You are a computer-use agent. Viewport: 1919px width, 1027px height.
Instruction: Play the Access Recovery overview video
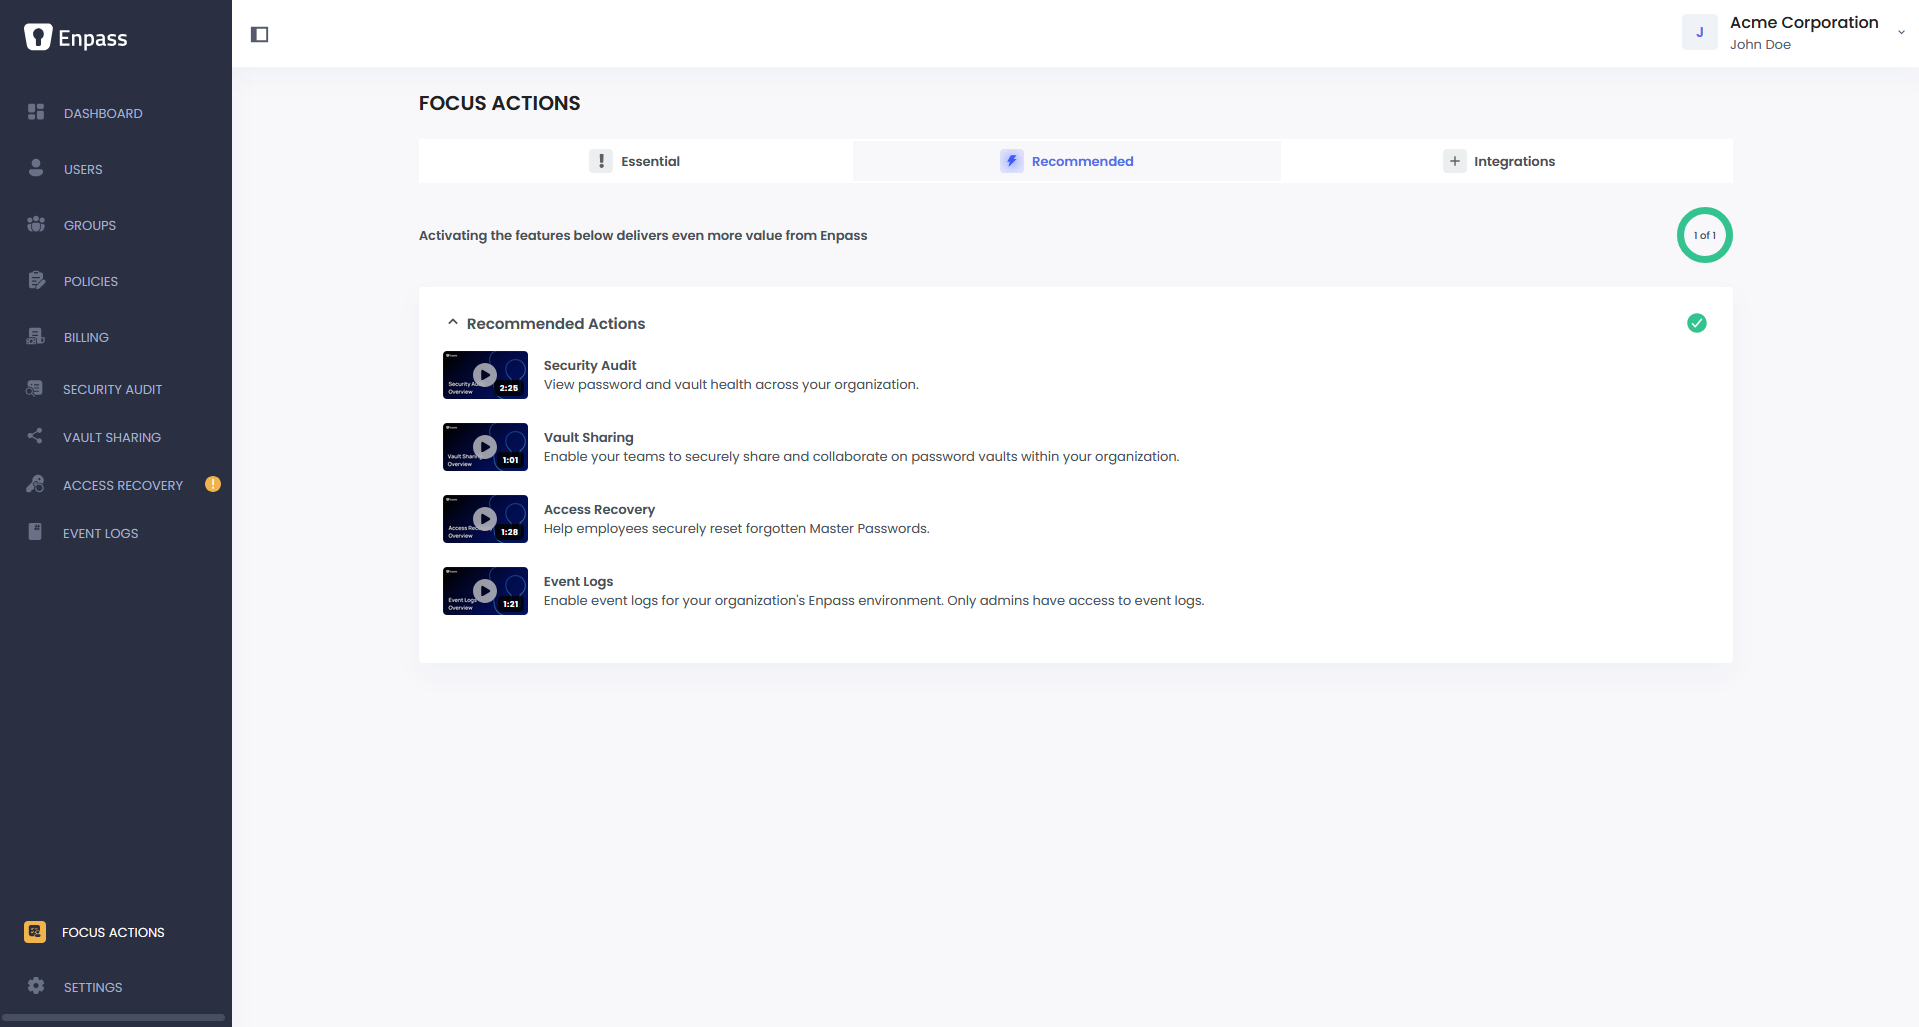(485, 519)
